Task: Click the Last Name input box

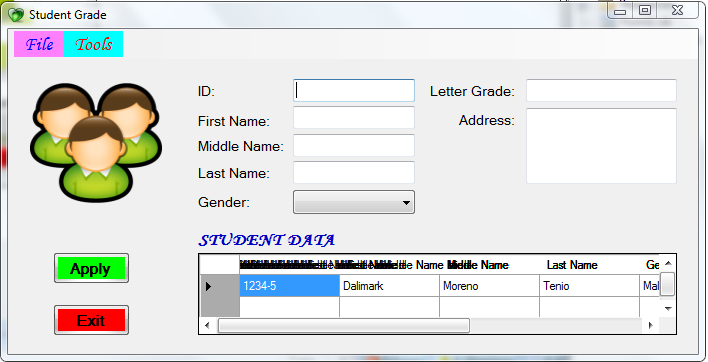Action: pyautogui.click(x=354, y=172)
